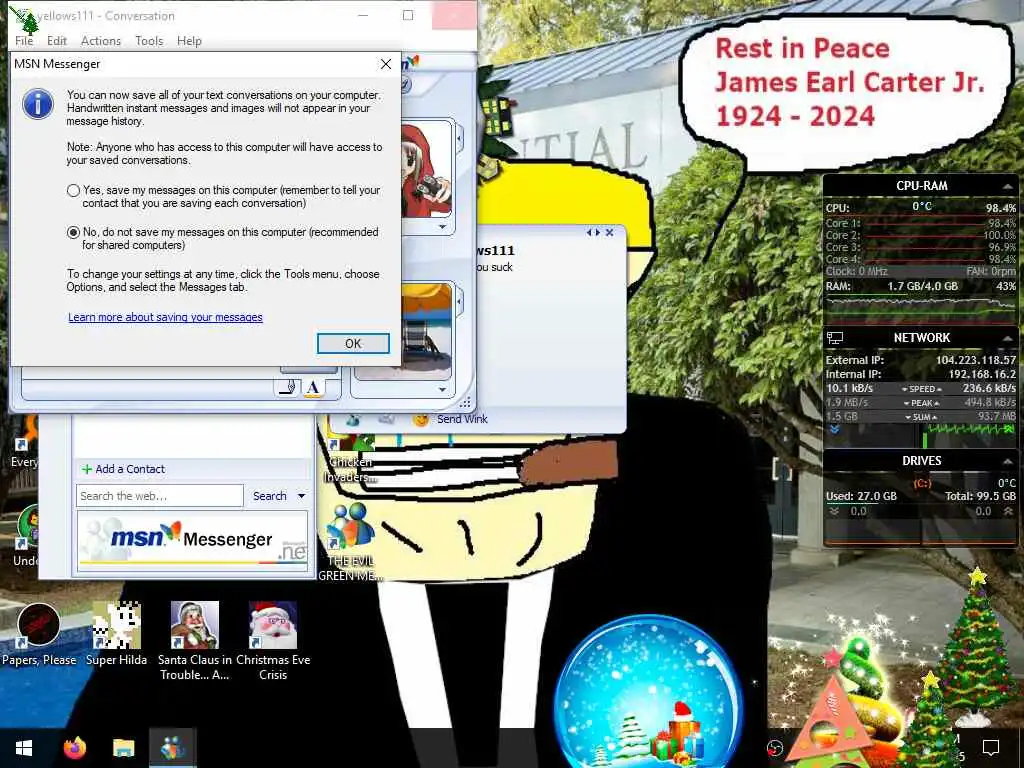This screenshot has height=768, width=1024.
Task: Collapse the DRIVES widget section
Action: pos(1006,461)
